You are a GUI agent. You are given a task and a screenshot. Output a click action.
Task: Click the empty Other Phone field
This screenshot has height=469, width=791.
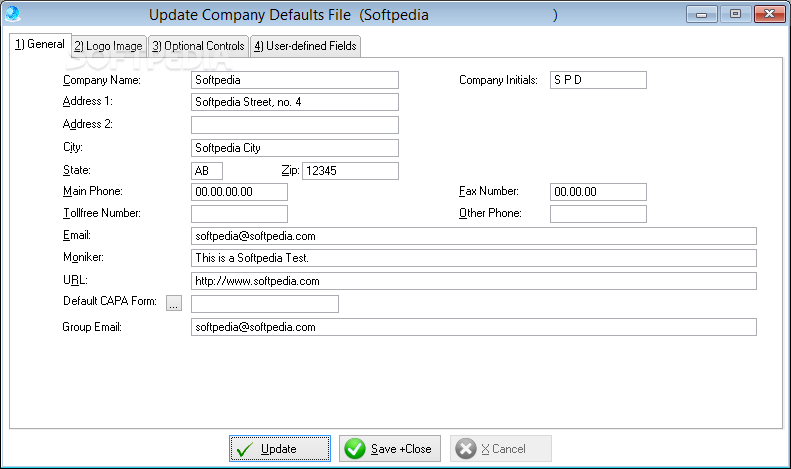(x=598, y=214)
